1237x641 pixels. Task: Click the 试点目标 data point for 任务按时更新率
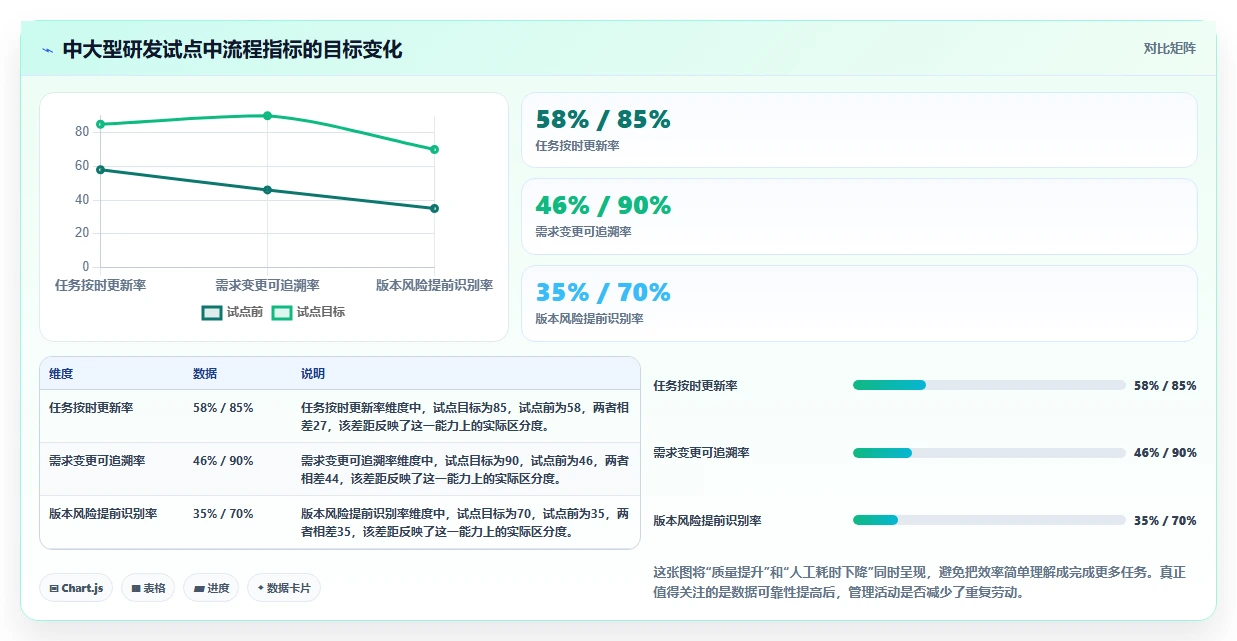[x=100, y=124]
